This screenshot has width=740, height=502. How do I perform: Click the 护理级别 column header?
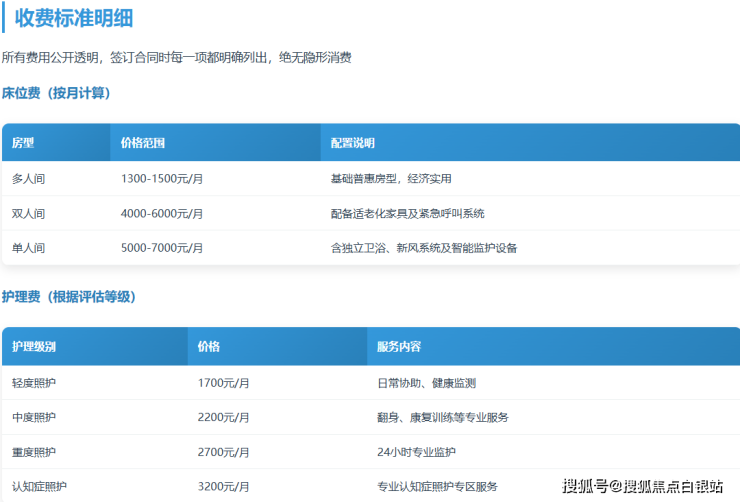tap(34, 347)
